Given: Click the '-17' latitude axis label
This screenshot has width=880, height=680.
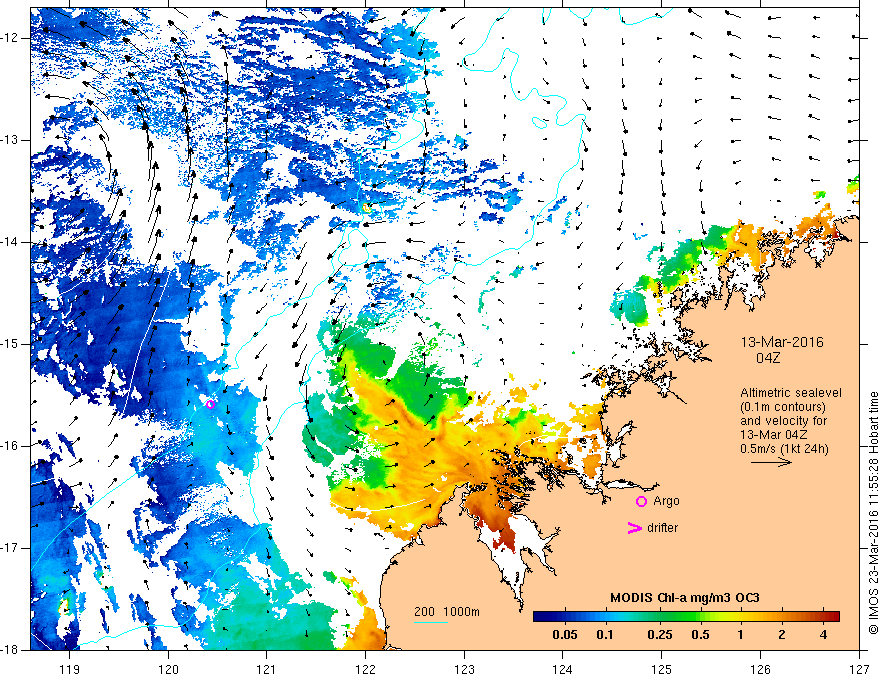Looking at the screenshot, I should click(x=10, y=548).
